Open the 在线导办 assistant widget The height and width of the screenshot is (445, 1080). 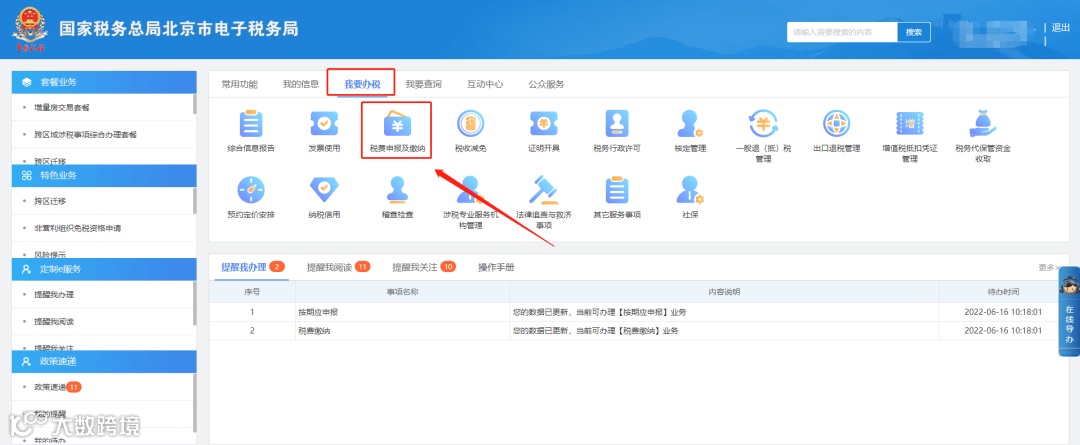pyautogui.click(x=1069, y=311)
